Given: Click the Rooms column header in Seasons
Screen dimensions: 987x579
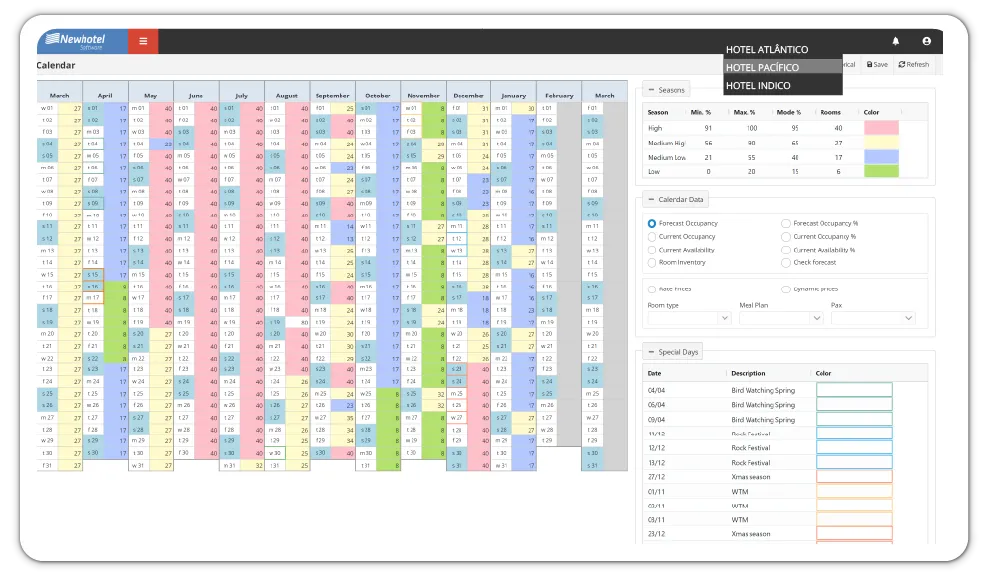Looking at the screenshot, I should (x=830, y=112).
